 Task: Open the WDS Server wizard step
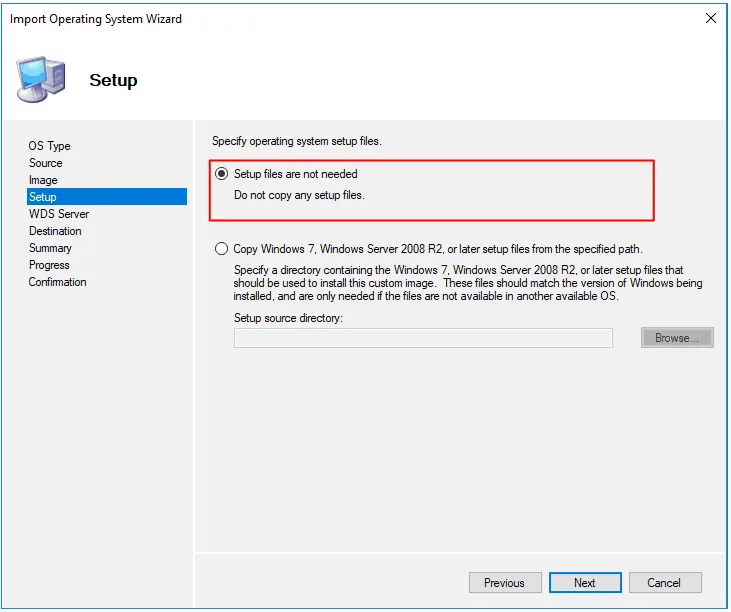59,214
